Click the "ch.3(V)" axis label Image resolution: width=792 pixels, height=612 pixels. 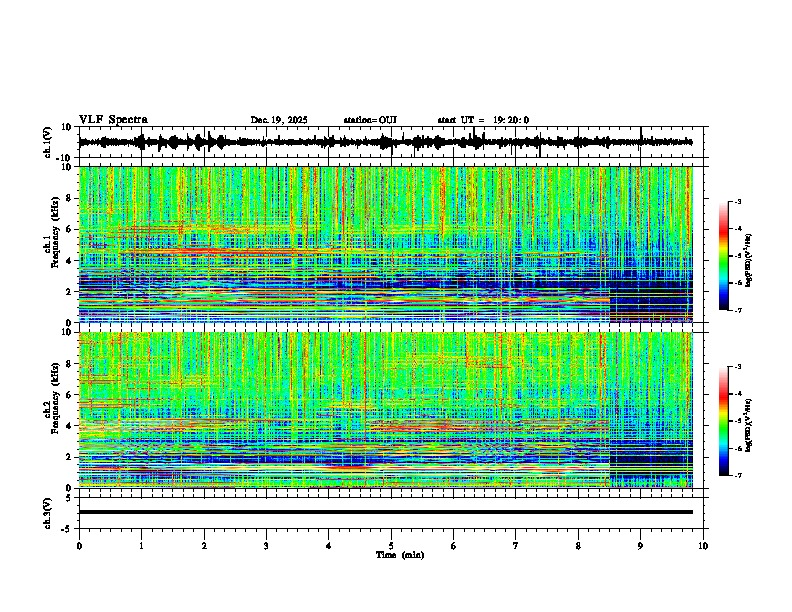(x=48, y=513)
